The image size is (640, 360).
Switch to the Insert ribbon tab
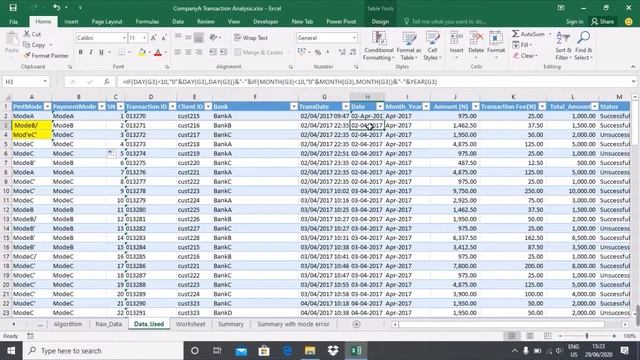(x=71, y=22)
